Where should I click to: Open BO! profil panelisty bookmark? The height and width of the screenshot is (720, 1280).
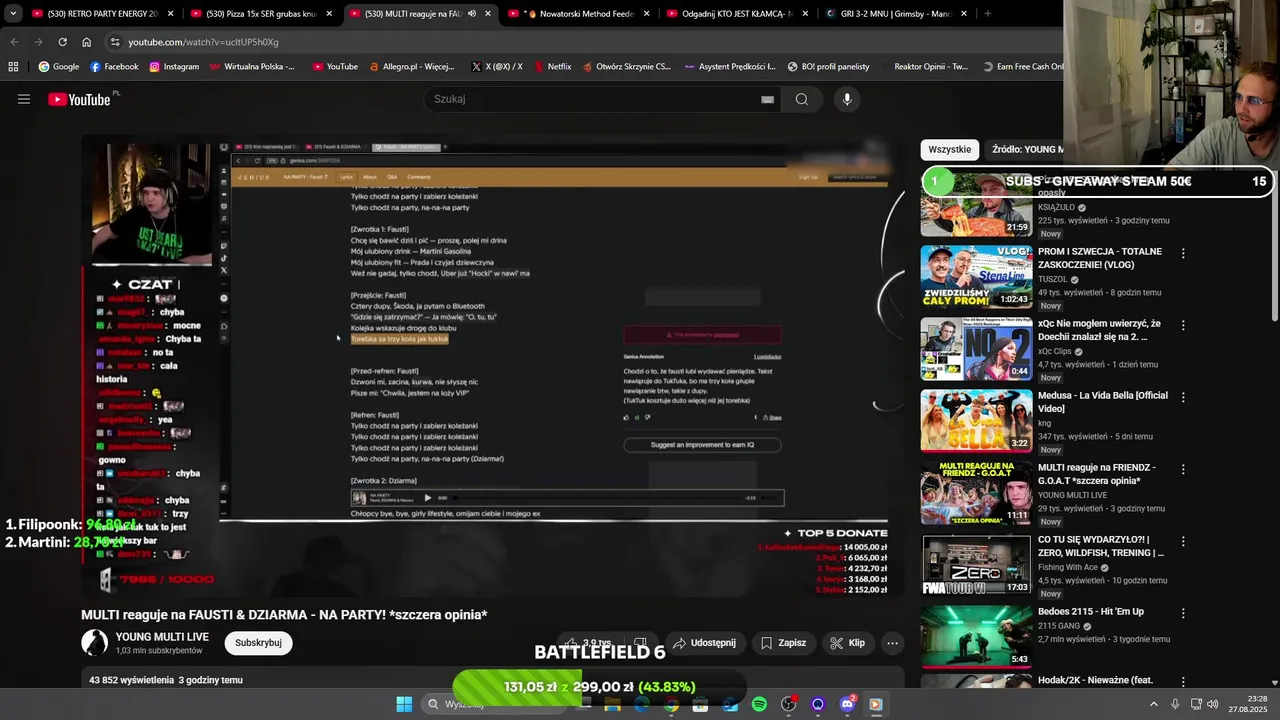tap(827, 67)
